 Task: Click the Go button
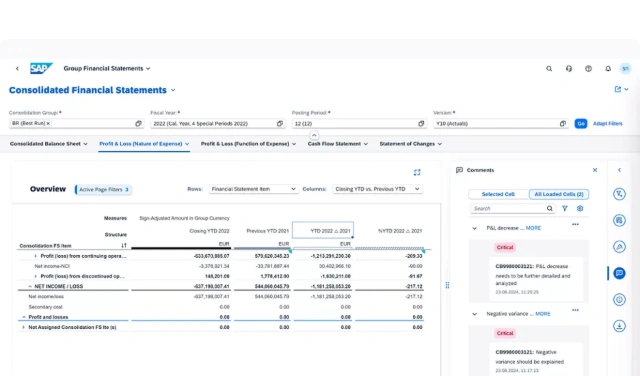(580, 123)
